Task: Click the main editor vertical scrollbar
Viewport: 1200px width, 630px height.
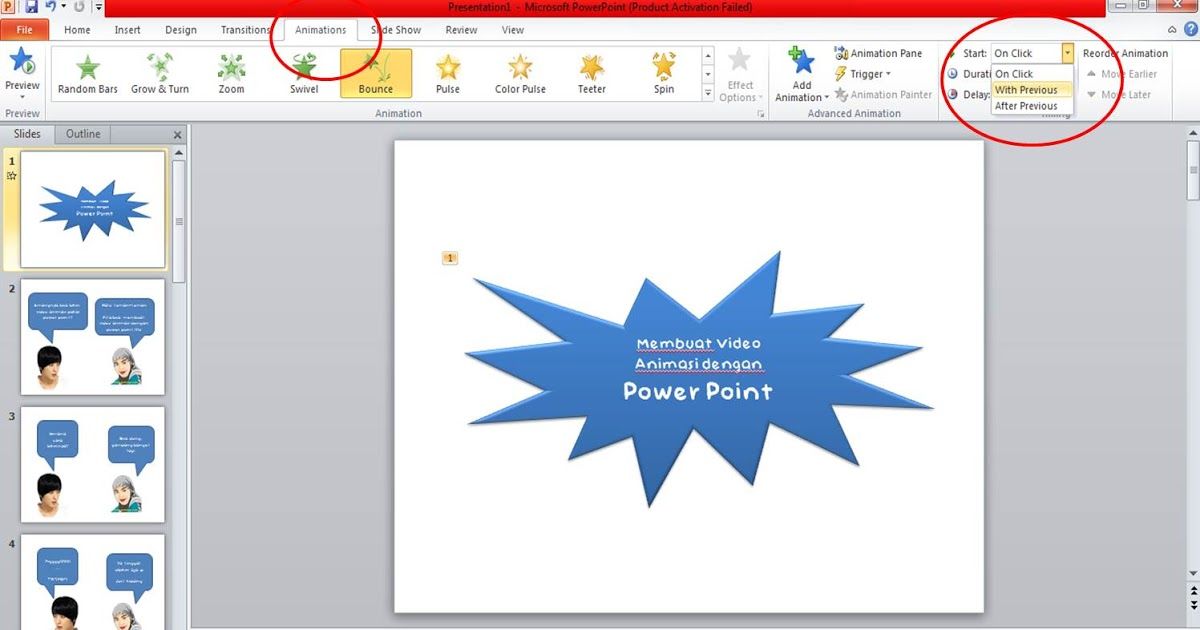Action: point(1193,170)
